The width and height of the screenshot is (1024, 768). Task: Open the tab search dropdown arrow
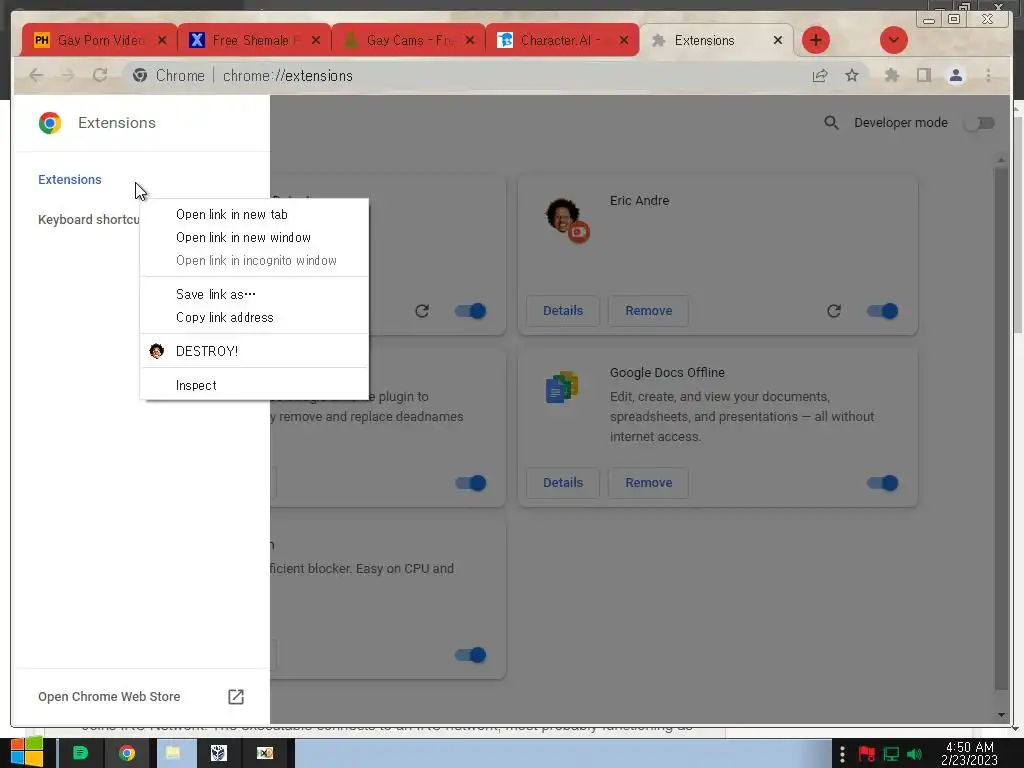click(893, 40)
